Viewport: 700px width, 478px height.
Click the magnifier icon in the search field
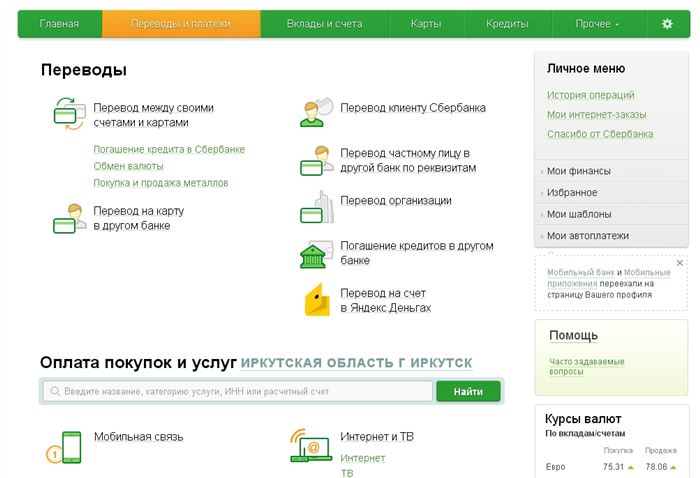(55, 391)
